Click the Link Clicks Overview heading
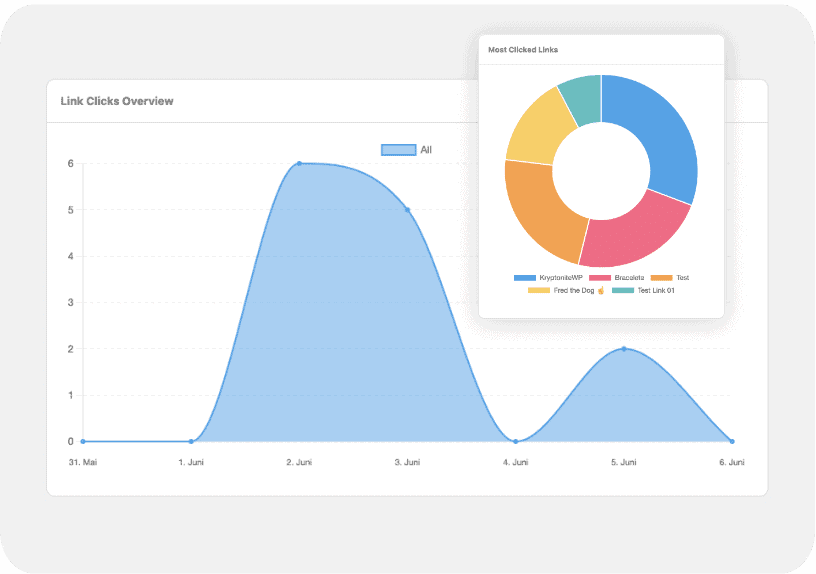 (x=117, y=101)
